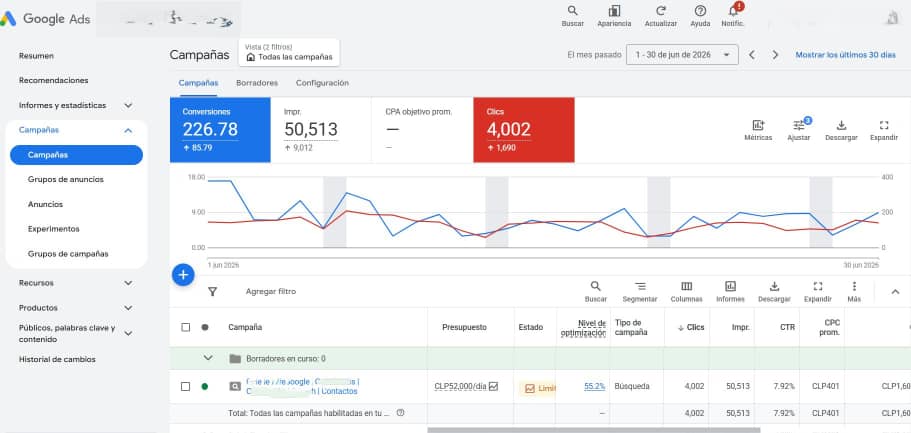Collapse the Borradores en curso row chevron

[208, 358]
